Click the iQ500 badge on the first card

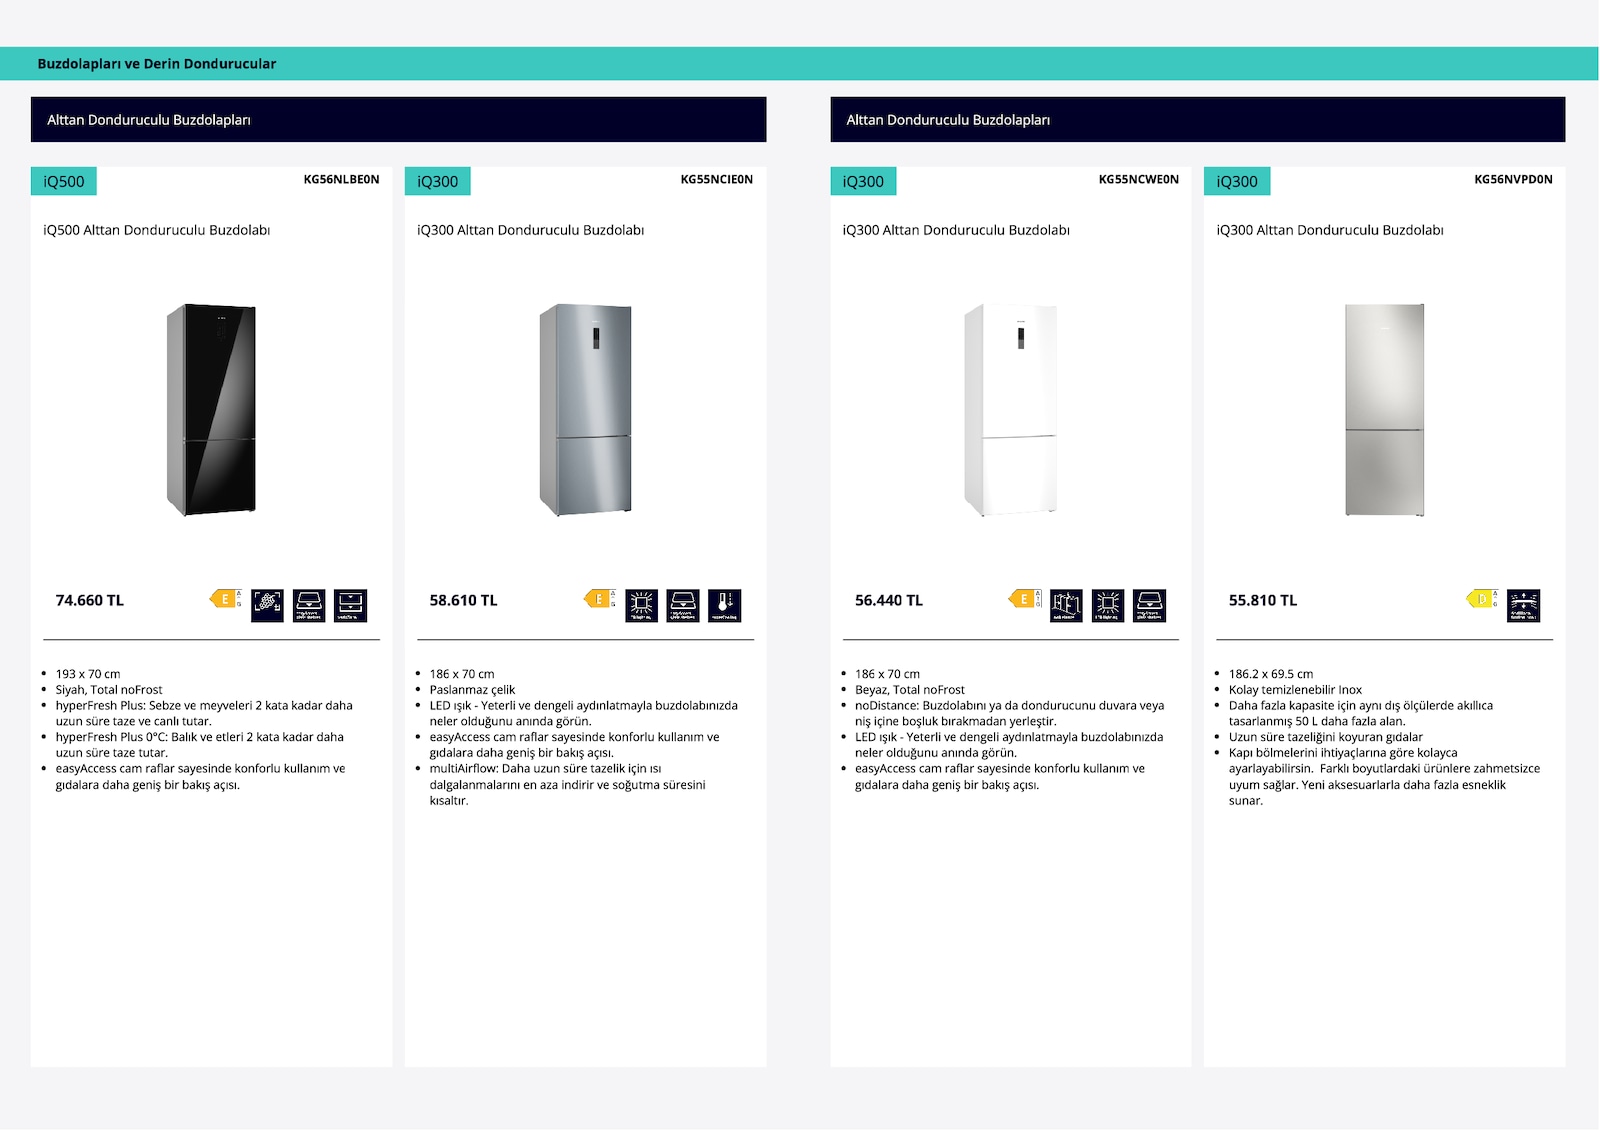point(64,181)
